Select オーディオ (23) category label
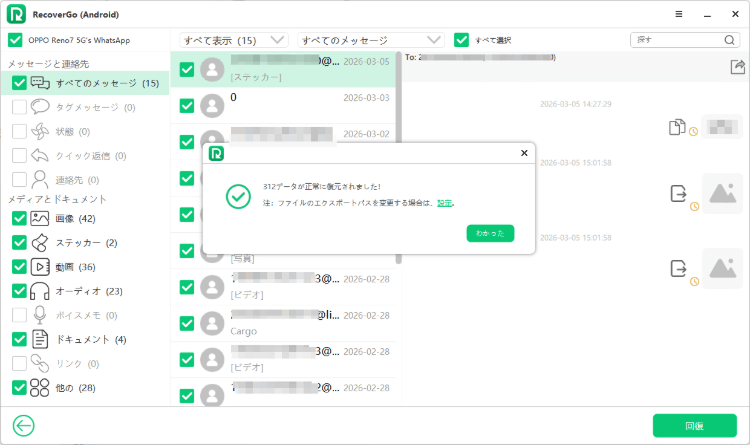 (x=89, y=291)
